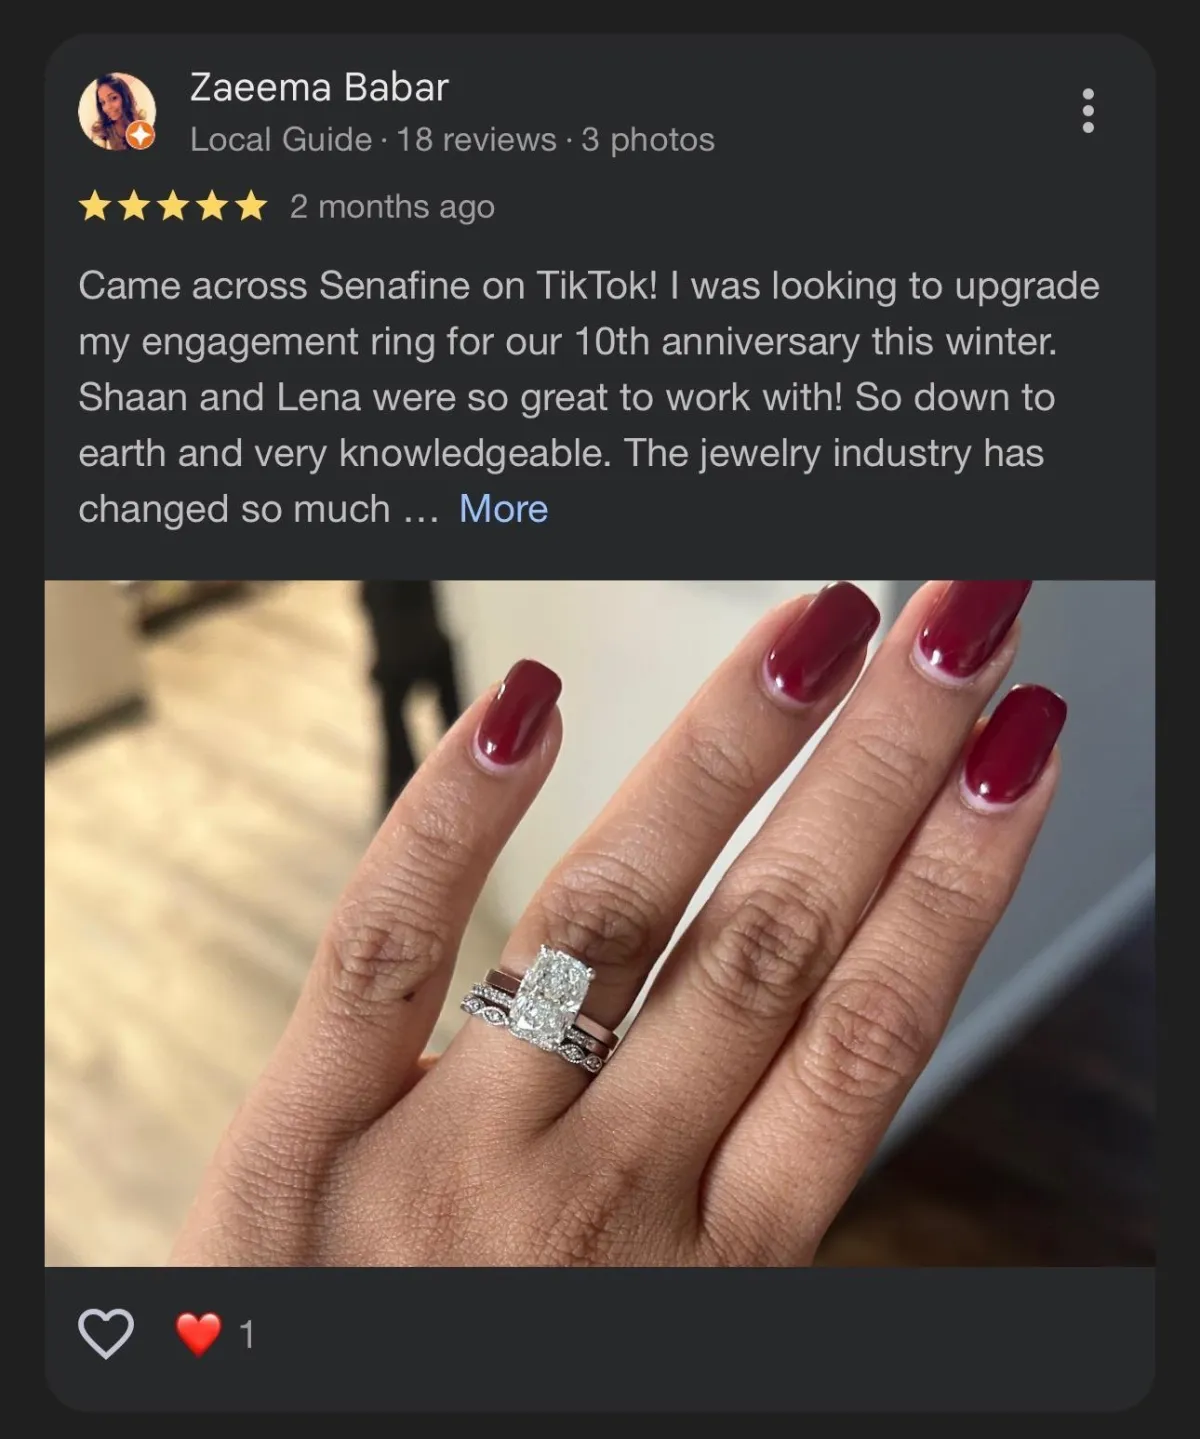Open the three-dot review options menu
This screenshot has height=1439, width=1200.
point(1088,111)
